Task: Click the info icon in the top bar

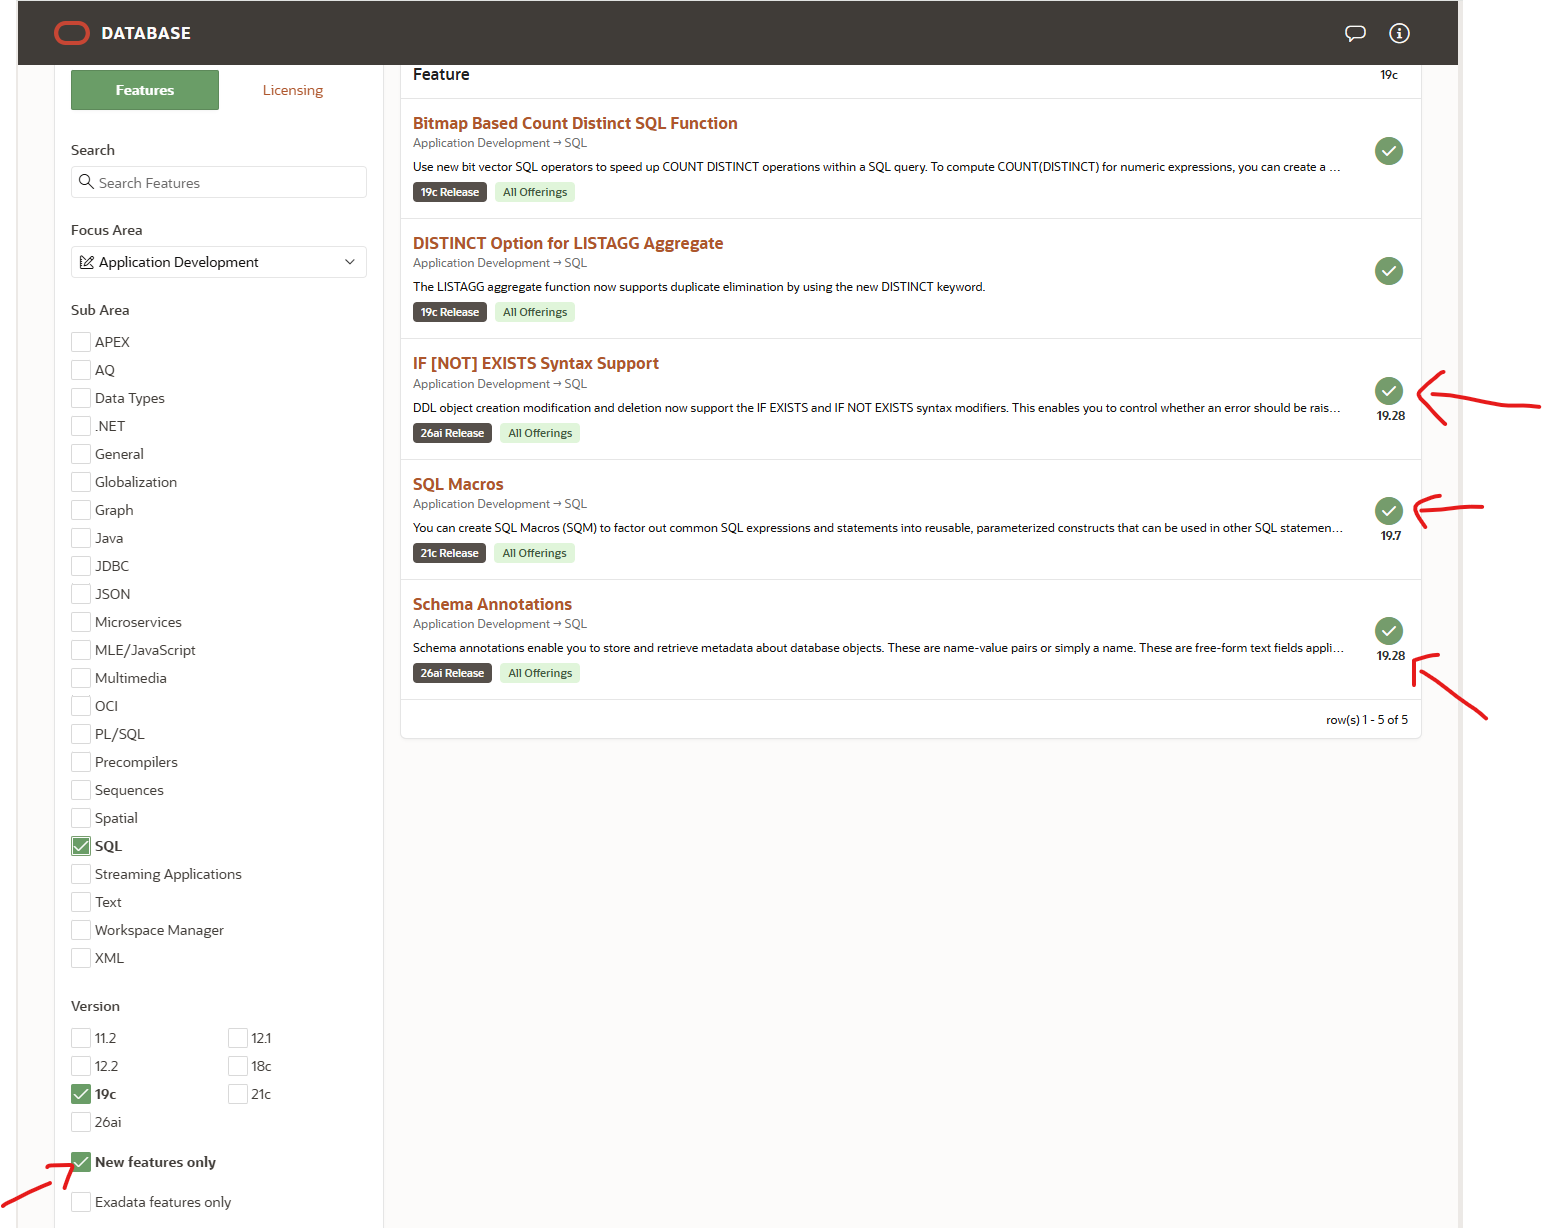Action: pyautogui.click(x=1398, y=33)
